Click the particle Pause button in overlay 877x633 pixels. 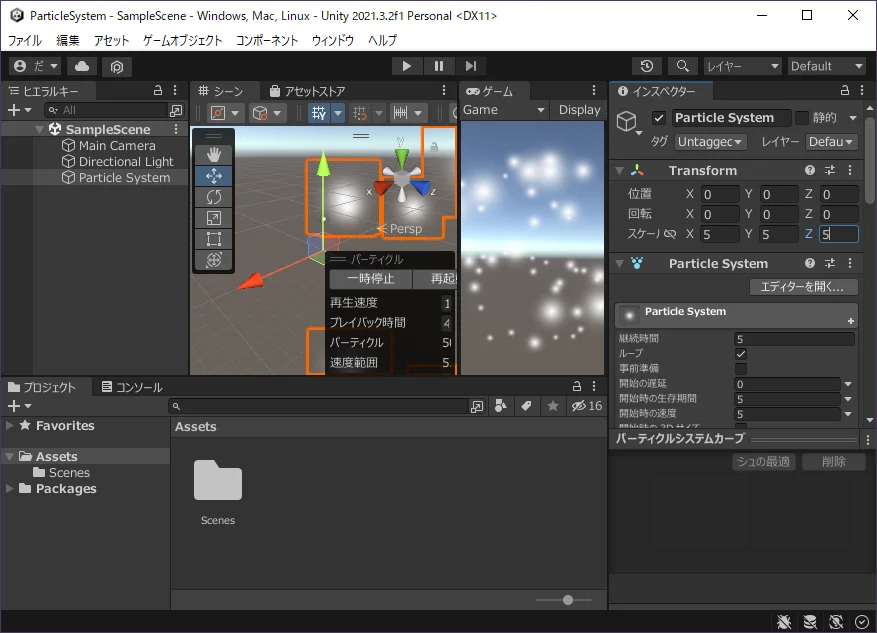click(x=370, y=278)
